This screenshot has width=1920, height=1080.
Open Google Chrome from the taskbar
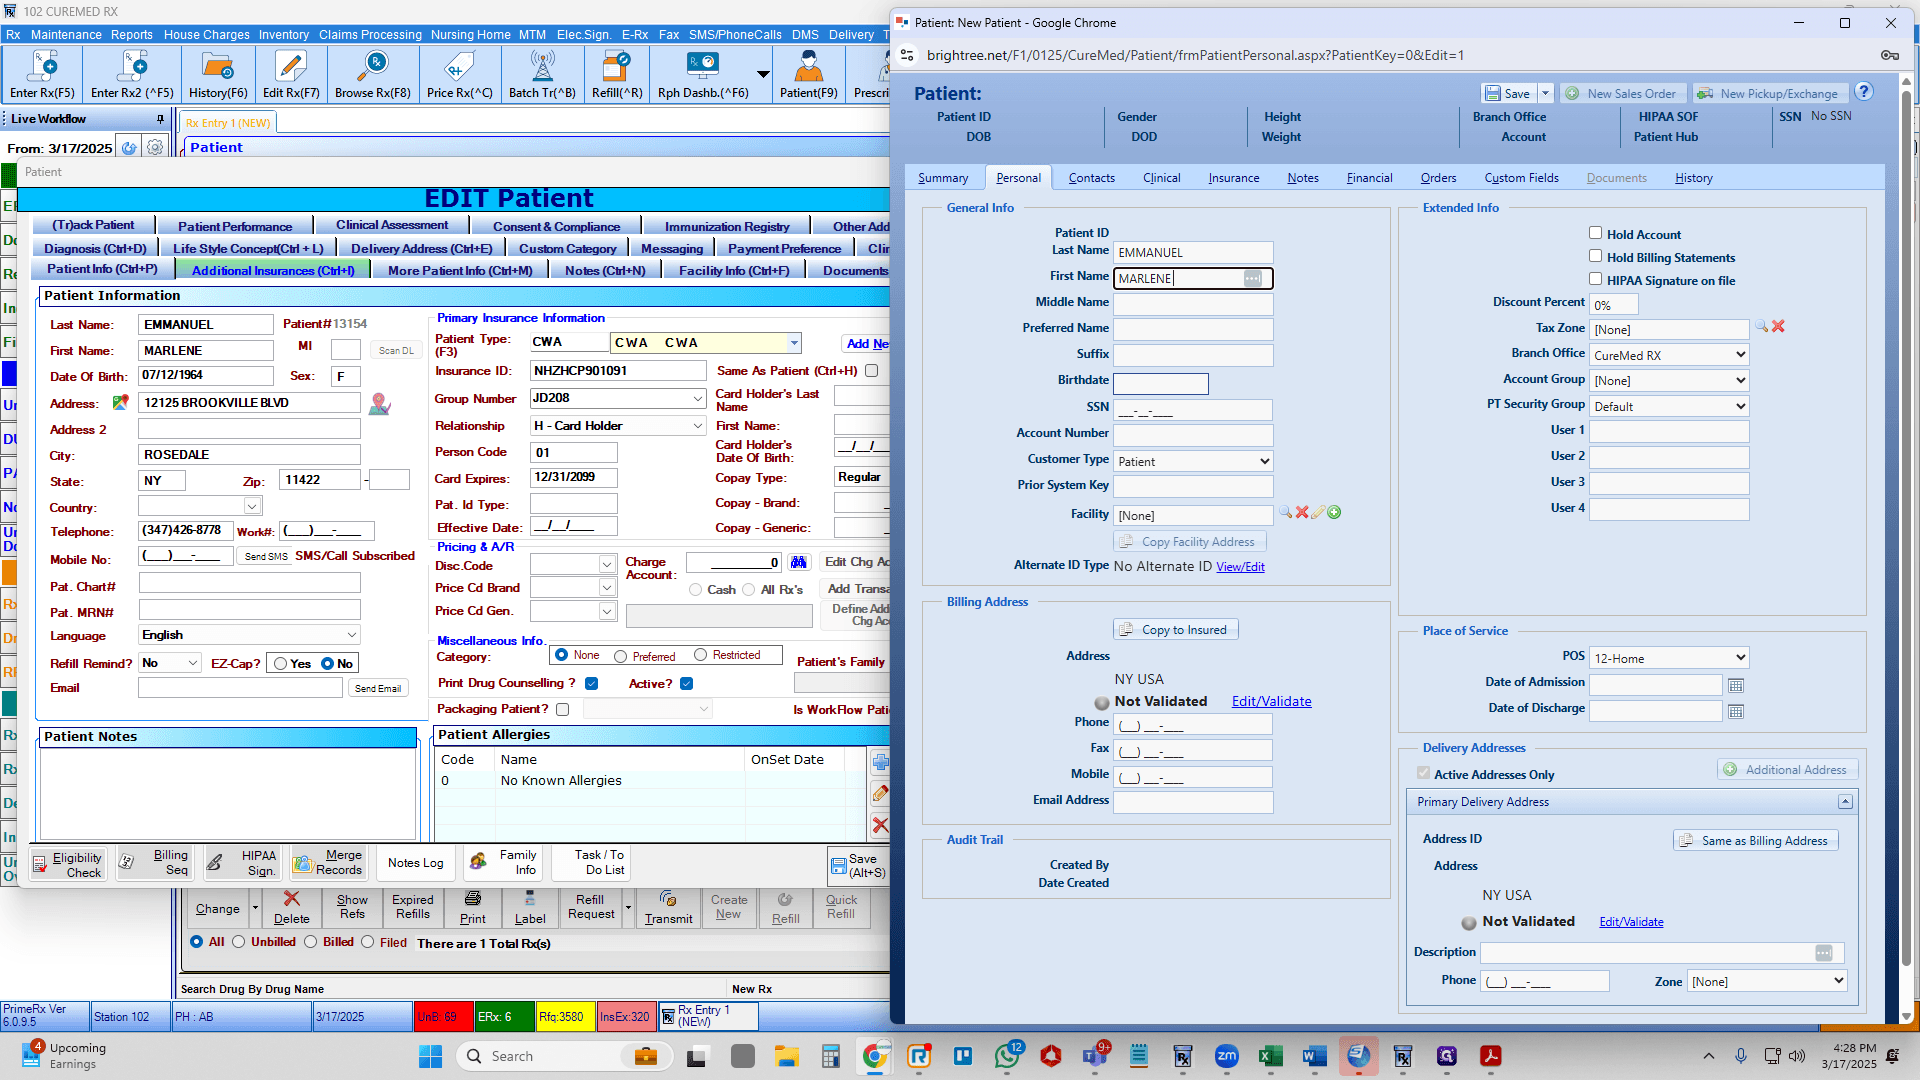pos(875,1056)
